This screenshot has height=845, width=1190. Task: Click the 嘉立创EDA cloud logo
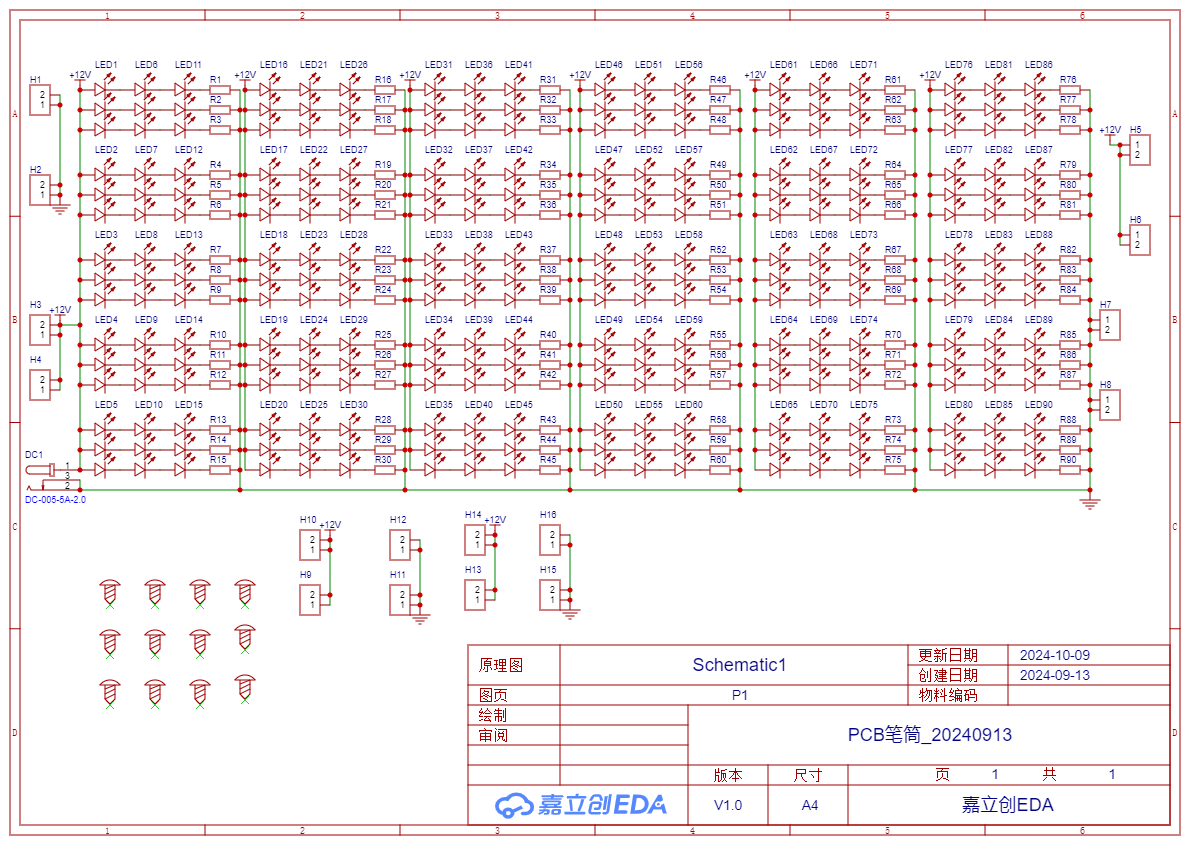coord(514,804)
